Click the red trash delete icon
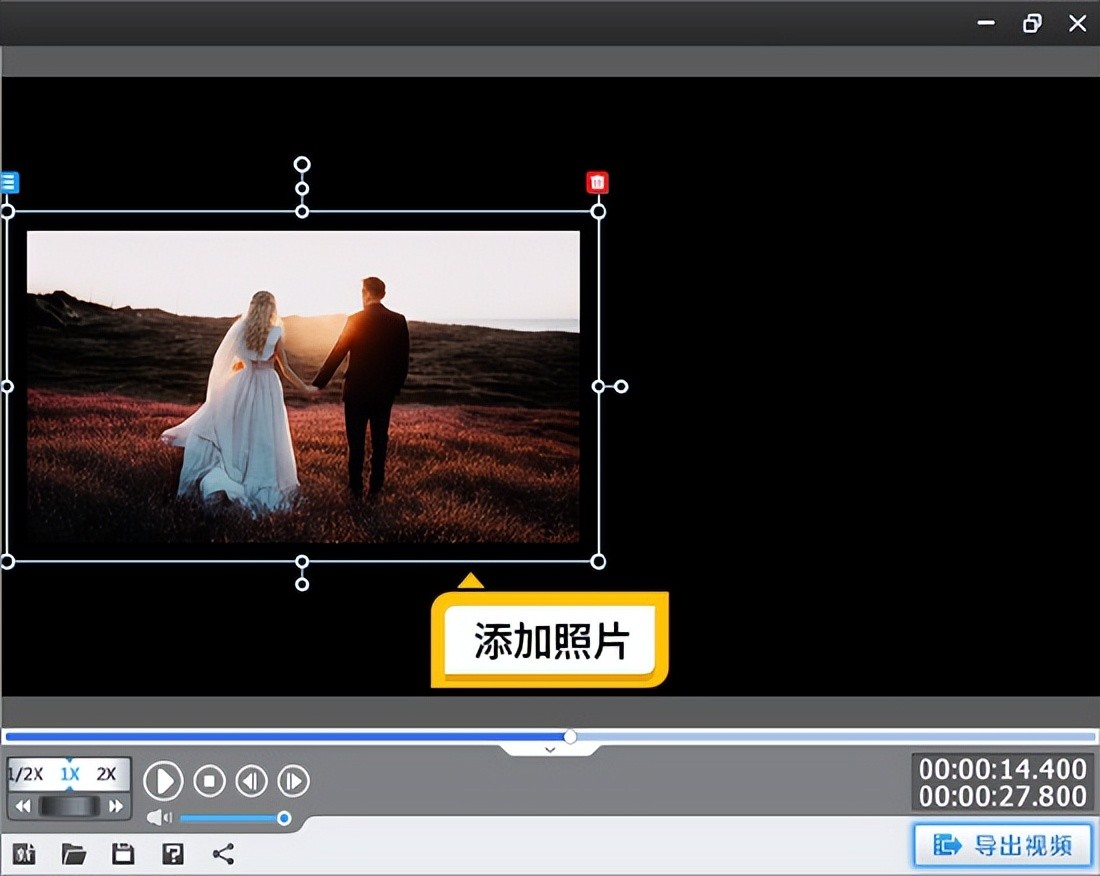The height and width of the screenshot is (876, 1100). coord(597,182)
